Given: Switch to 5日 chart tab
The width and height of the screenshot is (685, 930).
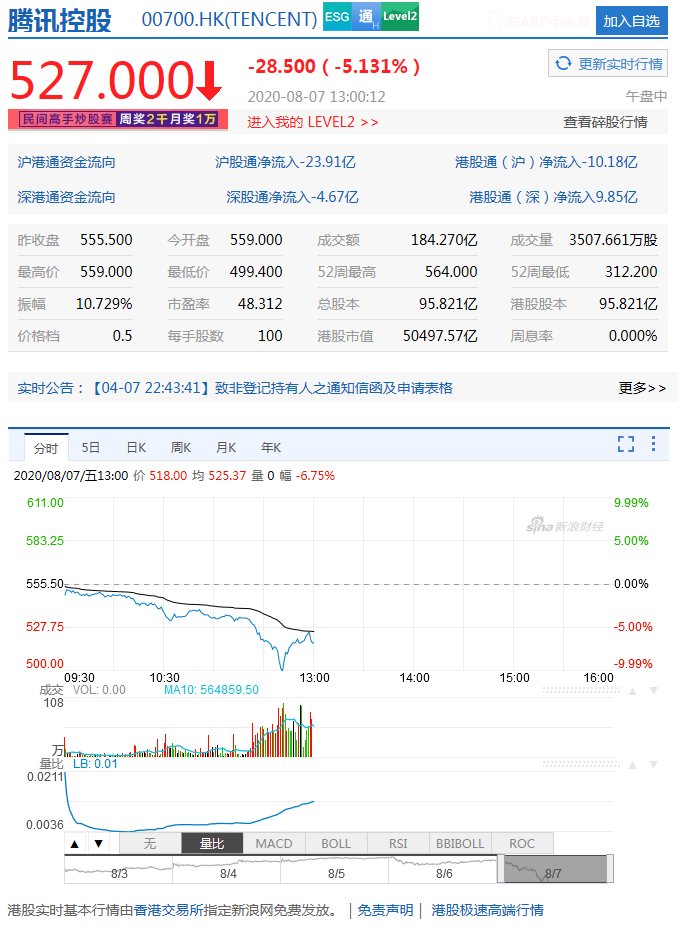Looking at the screenshot, I should pyautogui.click(x=91, y=447).
